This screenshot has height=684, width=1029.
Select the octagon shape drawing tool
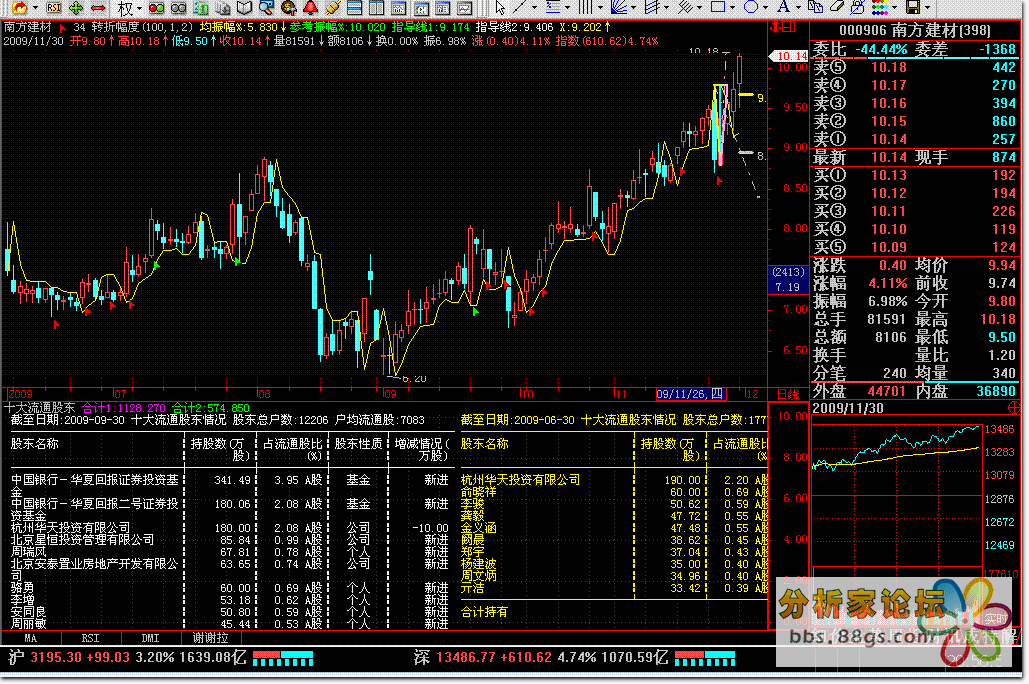click(751, 7)
